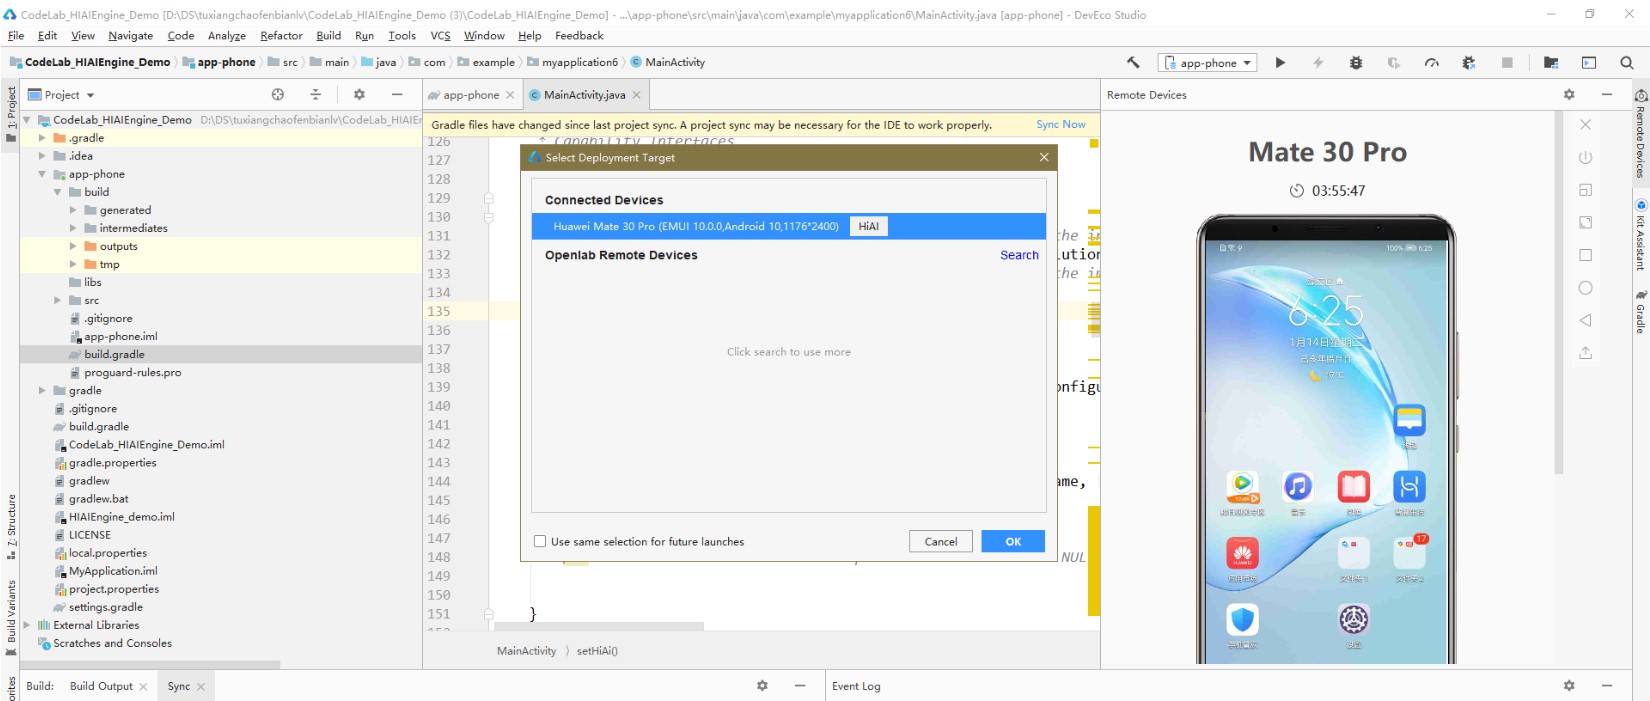Open the VCS menu

[440, 35]
